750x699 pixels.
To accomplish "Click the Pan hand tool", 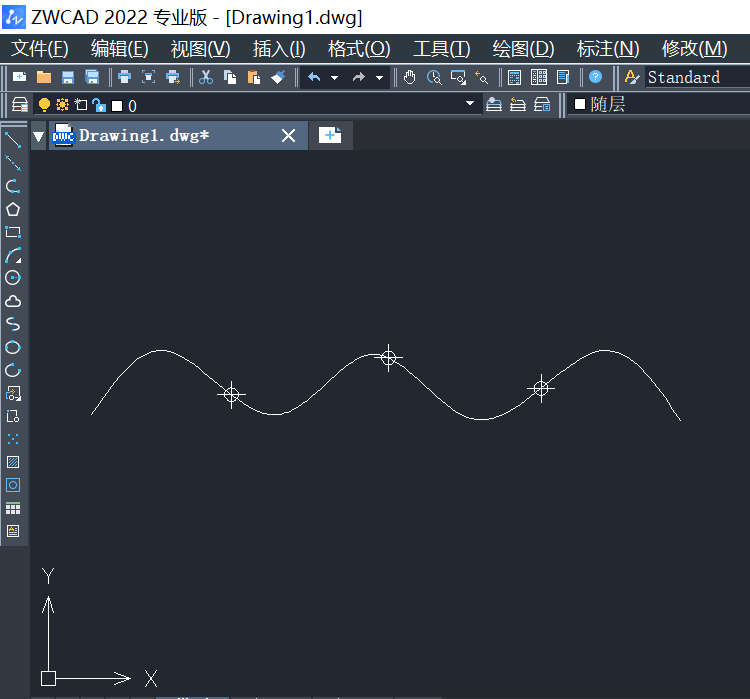I will (x=410, y=77).
